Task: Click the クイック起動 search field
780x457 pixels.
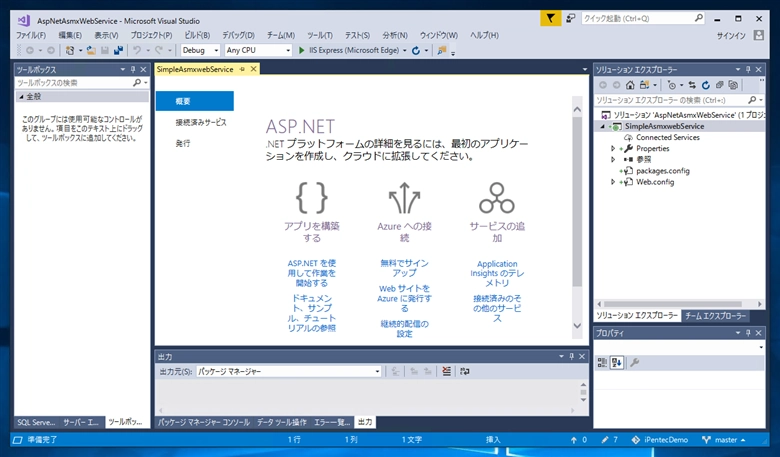Action: [x=643, y=18]
